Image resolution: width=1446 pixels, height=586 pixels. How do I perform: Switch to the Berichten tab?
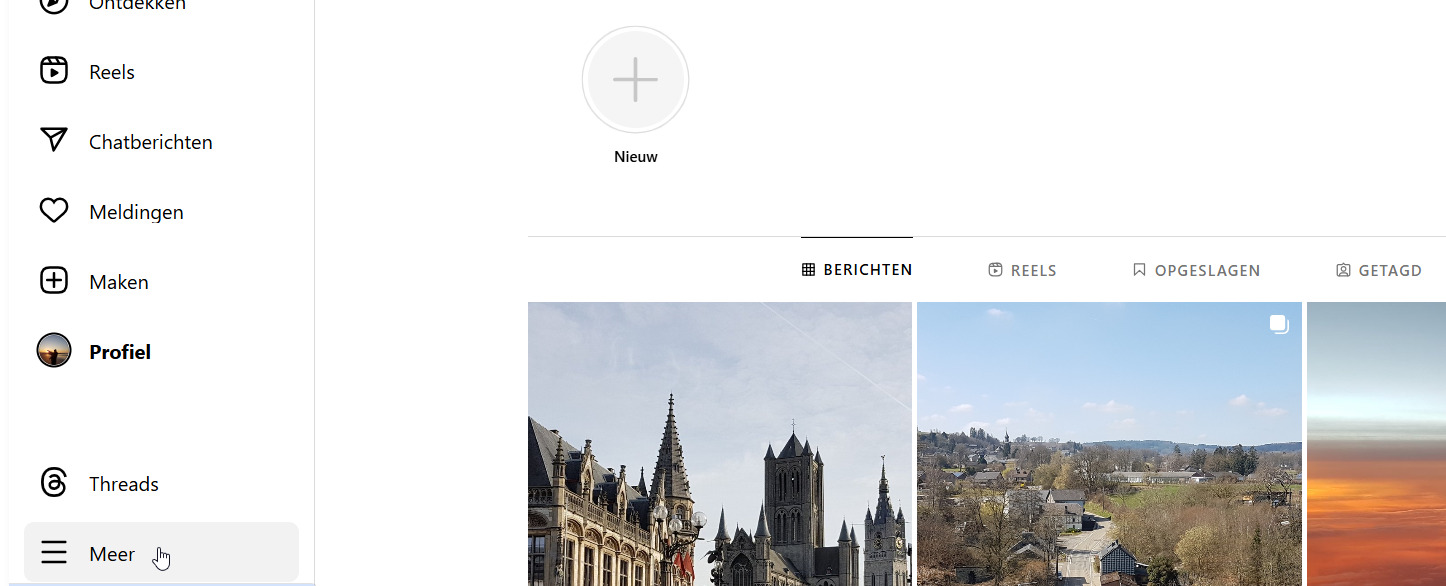point(857,270)
